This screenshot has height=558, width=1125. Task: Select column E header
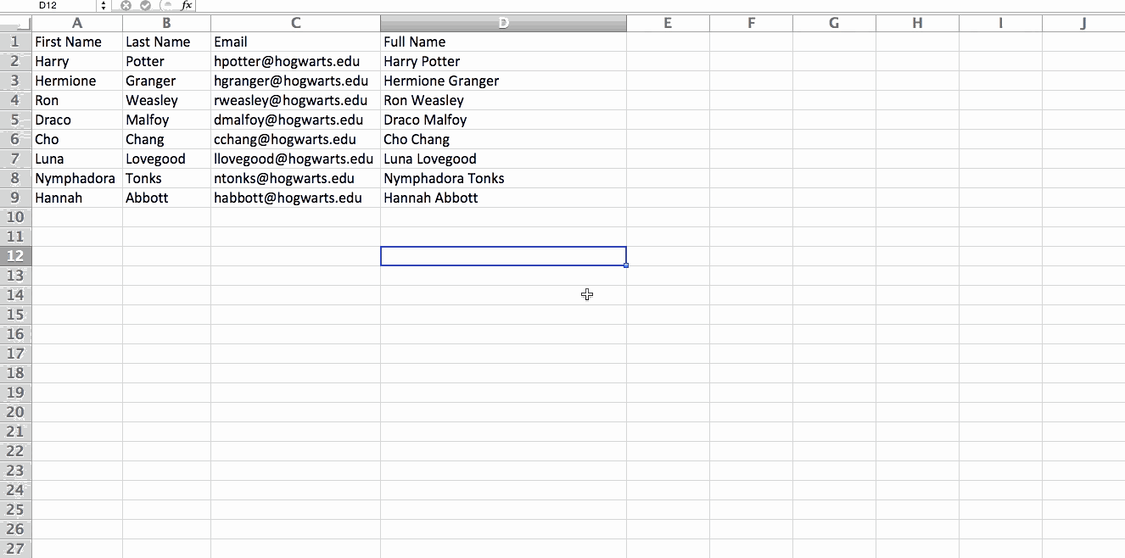pos(668,24)
